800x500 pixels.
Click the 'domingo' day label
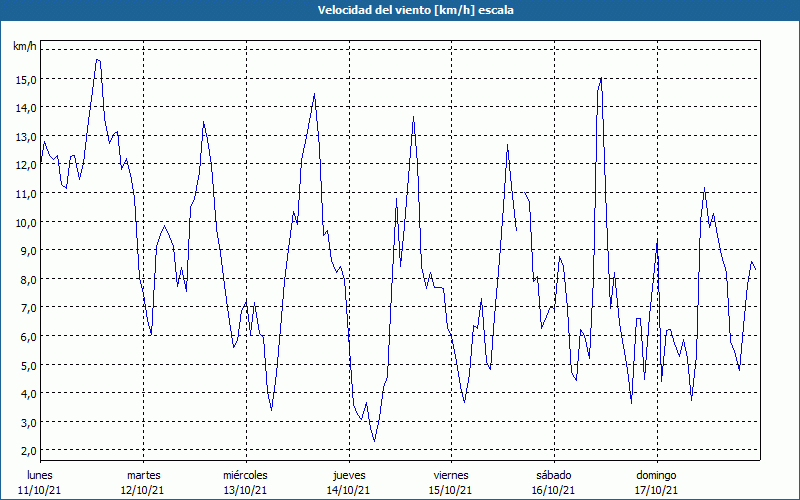pos(656,475)
